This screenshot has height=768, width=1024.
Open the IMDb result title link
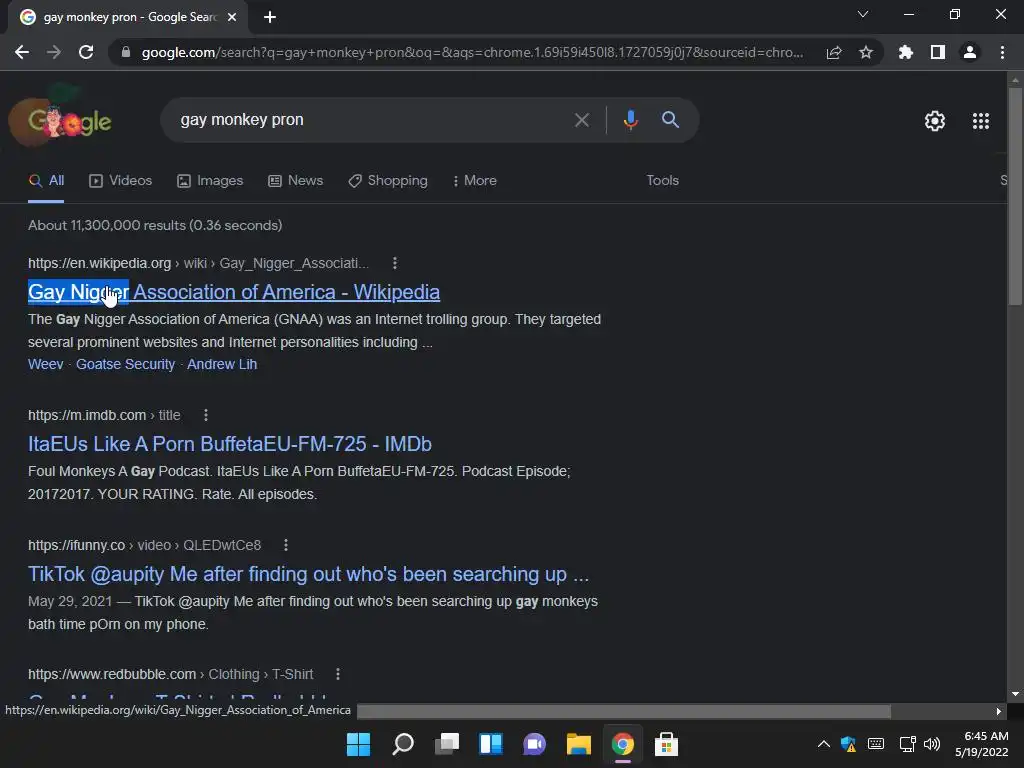230,444
